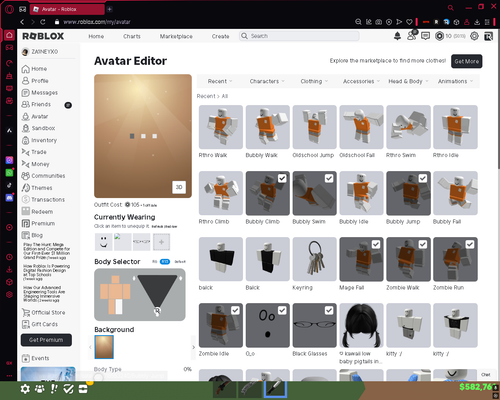The image size is (500, 400).
Task: Open the chat messages icon in header
Action: click(425, 36)
